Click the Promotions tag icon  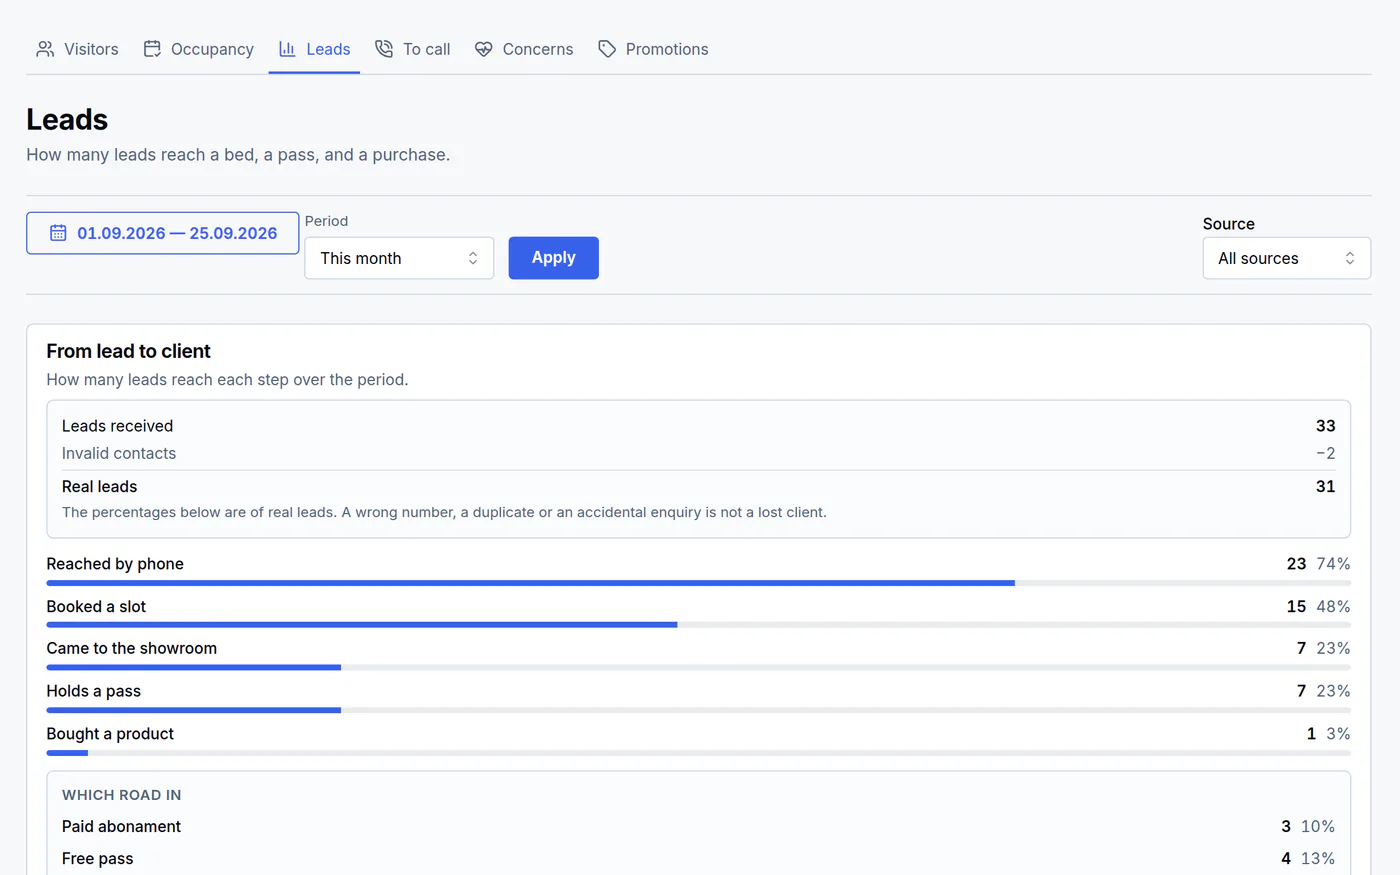click(607, 49)
